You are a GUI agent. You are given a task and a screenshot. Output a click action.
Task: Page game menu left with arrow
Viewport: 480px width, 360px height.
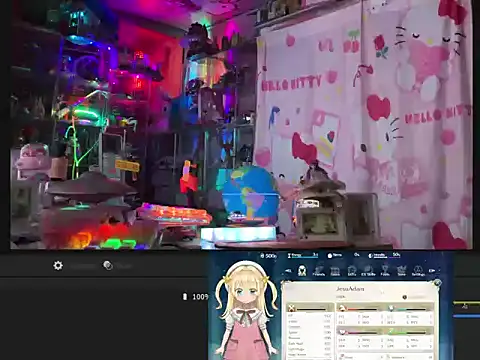pyautogui.click(x=289, y=271)
